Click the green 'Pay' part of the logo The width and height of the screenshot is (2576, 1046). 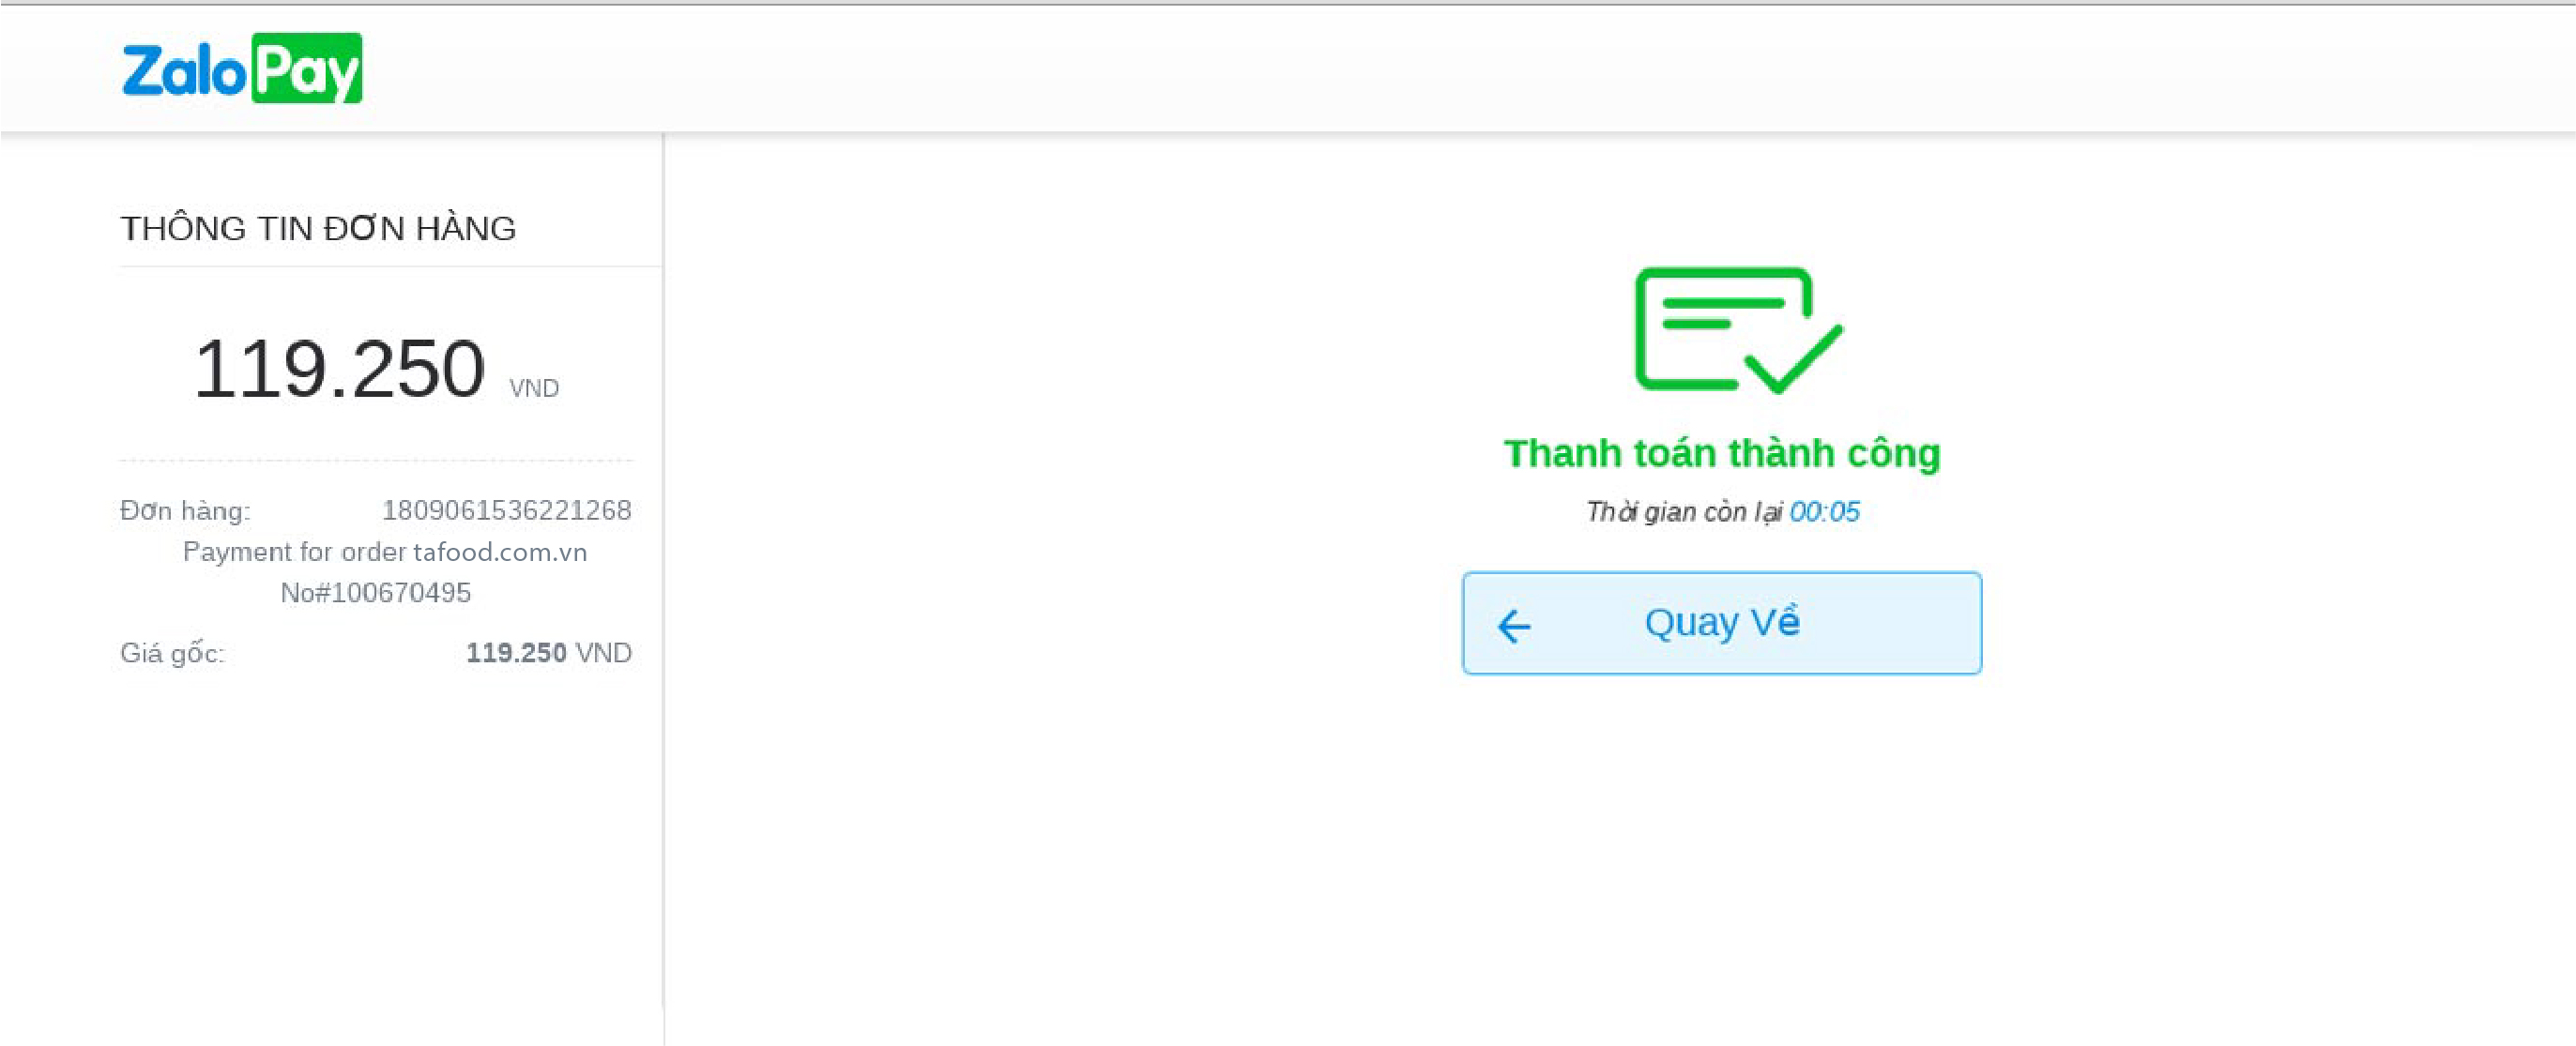pos(307,69)
